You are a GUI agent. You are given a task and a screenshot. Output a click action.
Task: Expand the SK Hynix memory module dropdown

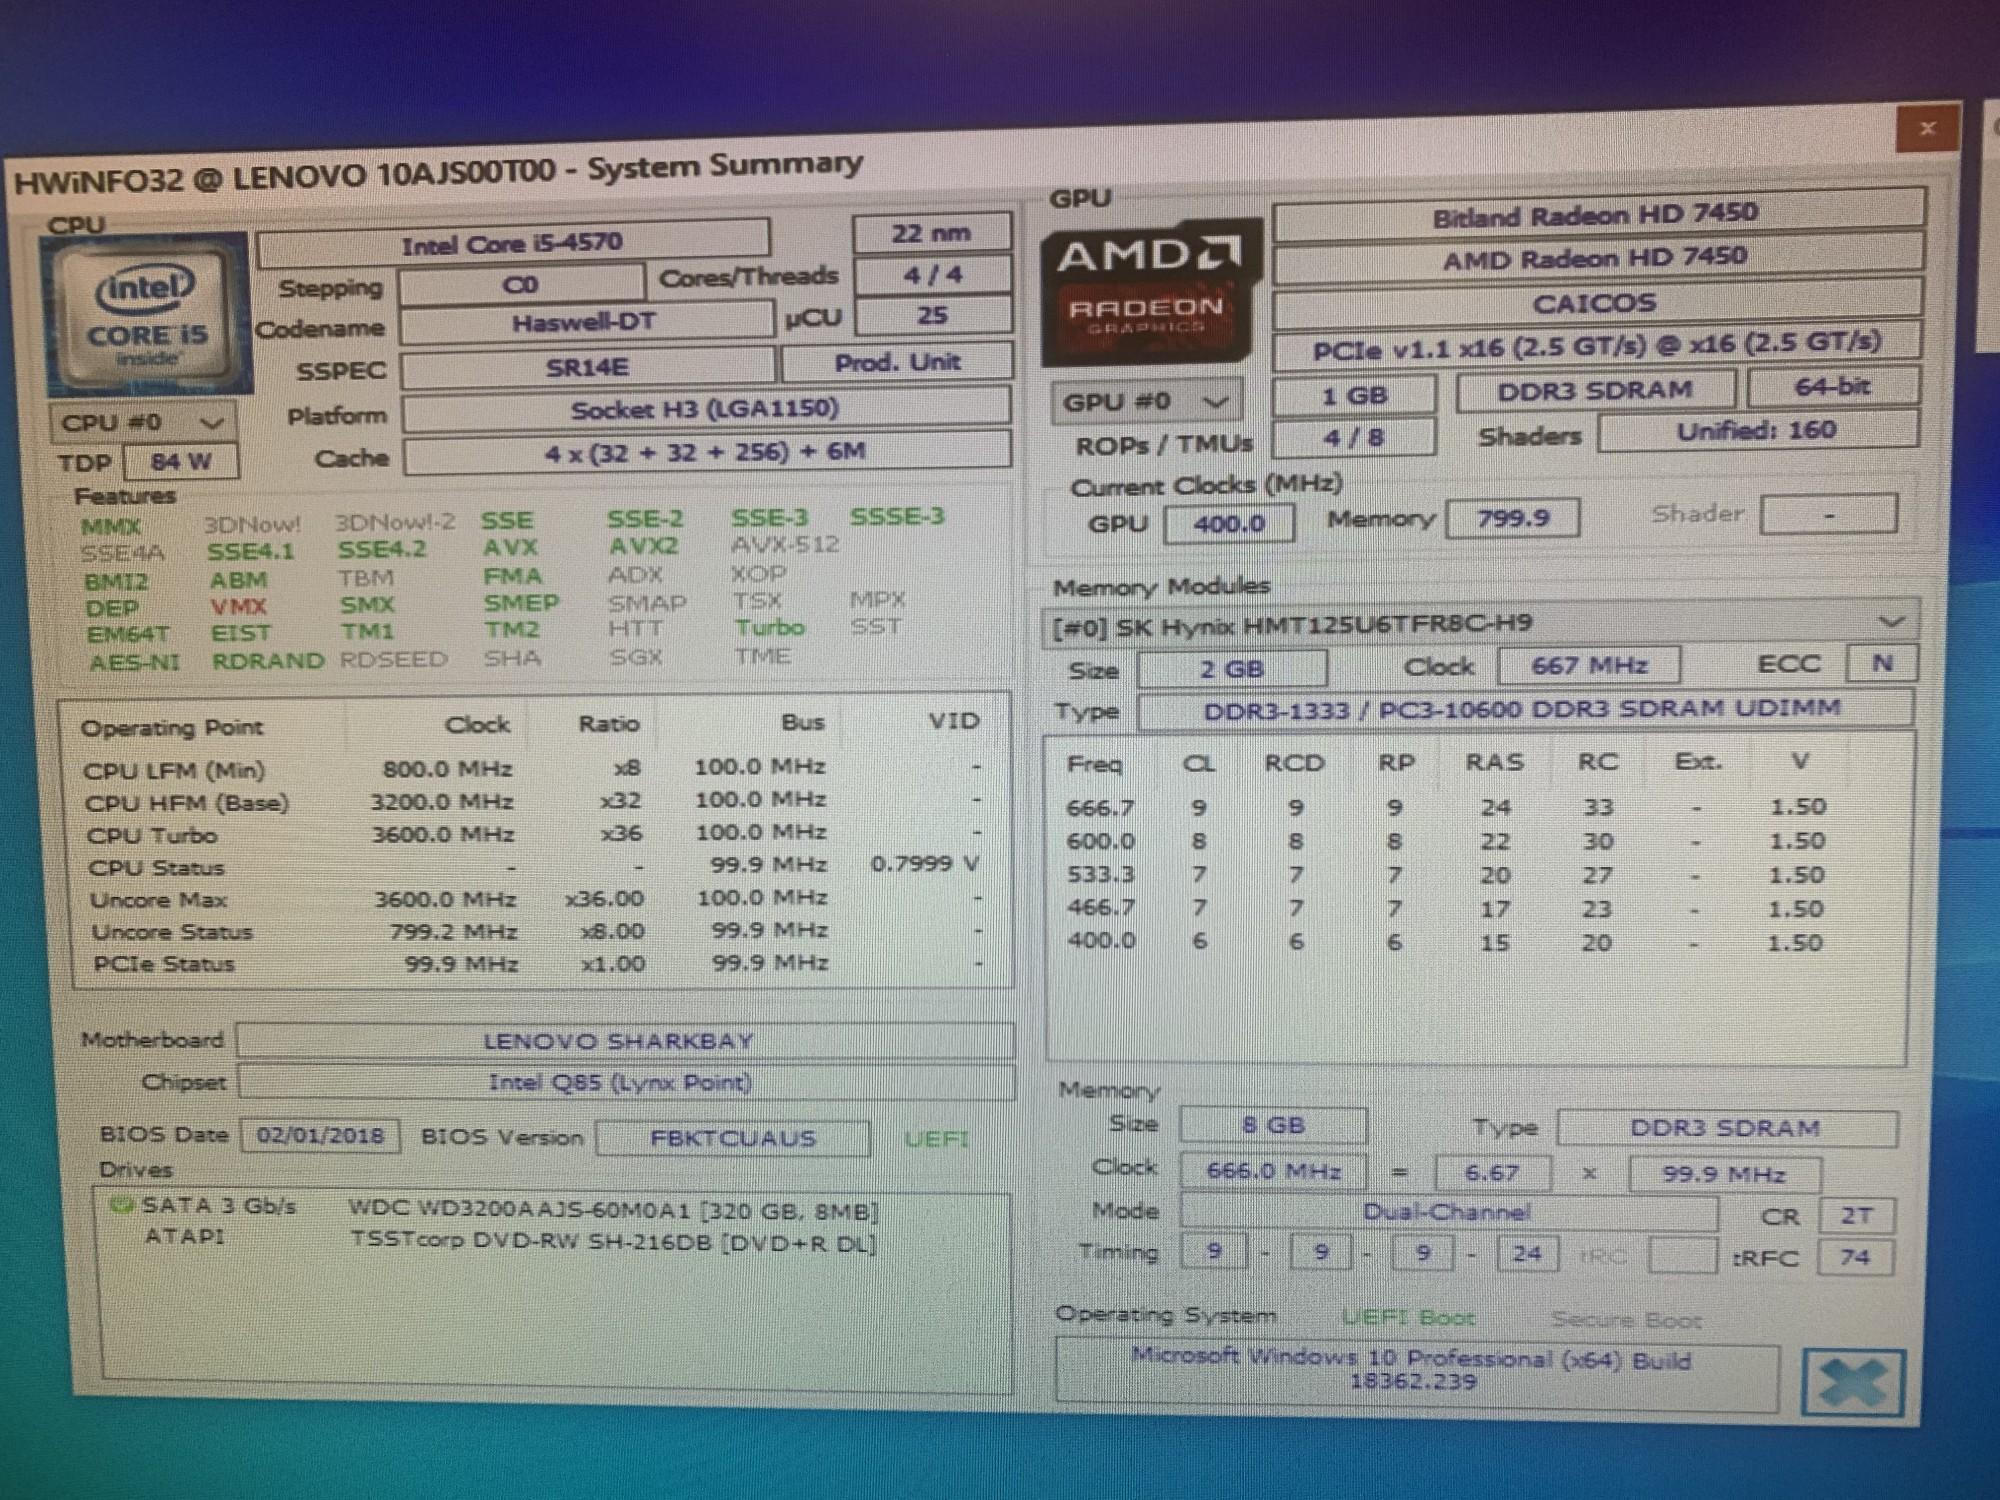(1480, 624)
